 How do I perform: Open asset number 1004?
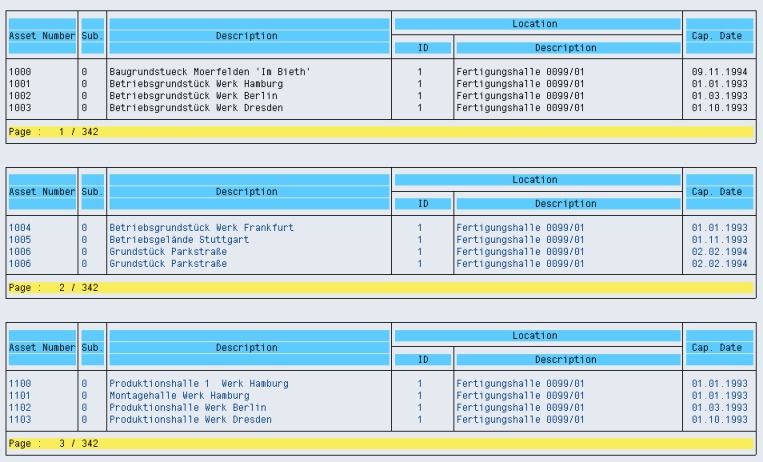(x=19, y=228)
